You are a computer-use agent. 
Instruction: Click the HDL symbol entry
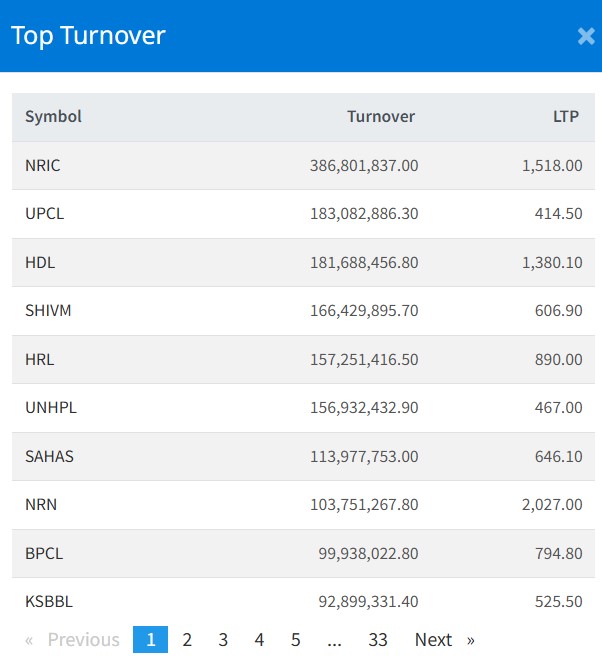pyautogui.click(x=40, y=262)
